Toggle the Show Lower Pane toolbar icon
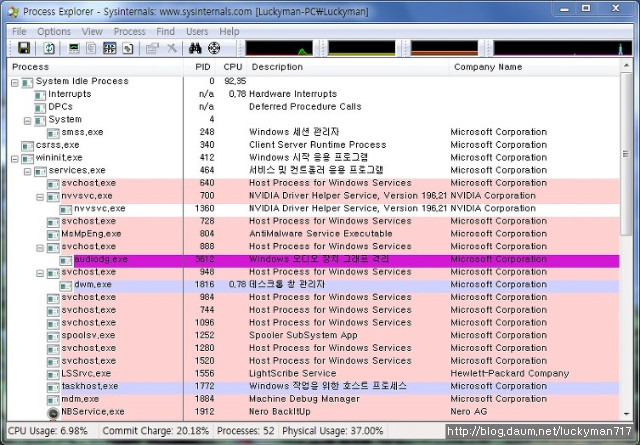The height and width of the screenshot is (445, 640). click(109, 48)
